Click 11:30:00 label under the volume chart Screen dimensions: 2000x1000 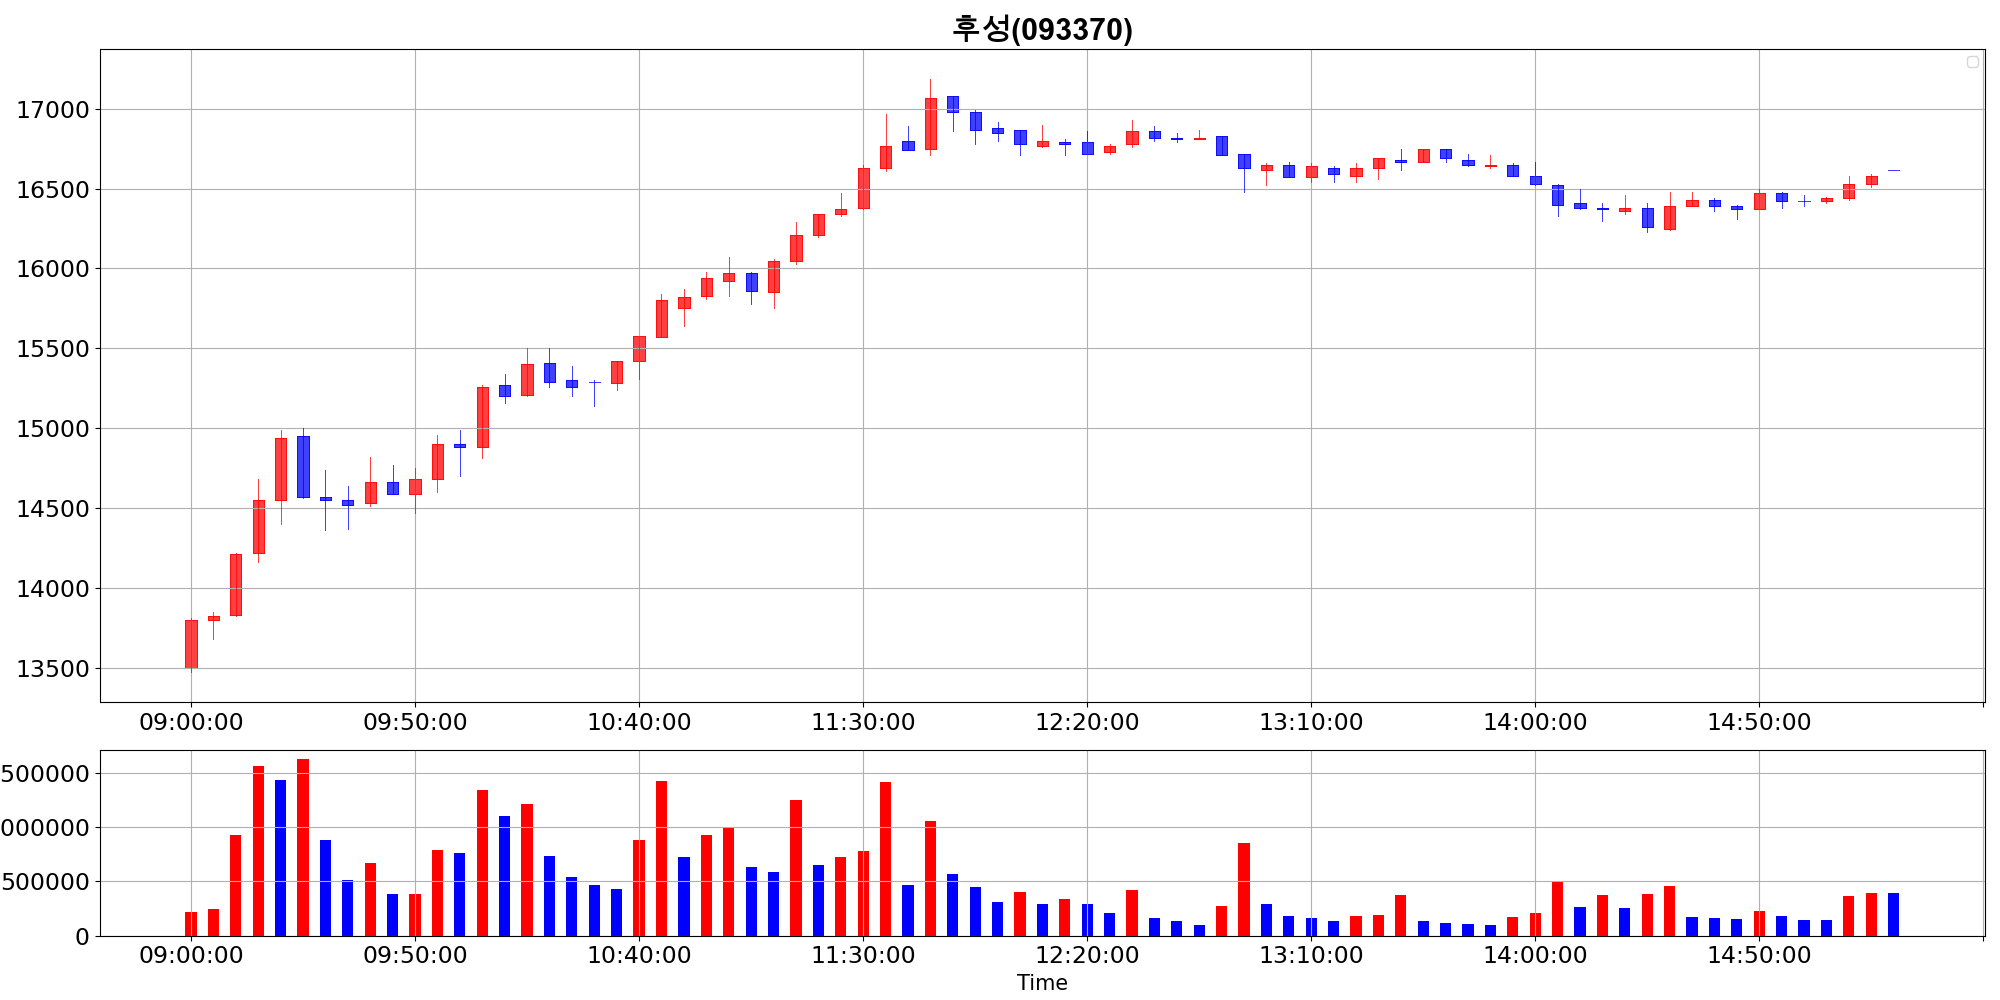[x=863, y=955]
